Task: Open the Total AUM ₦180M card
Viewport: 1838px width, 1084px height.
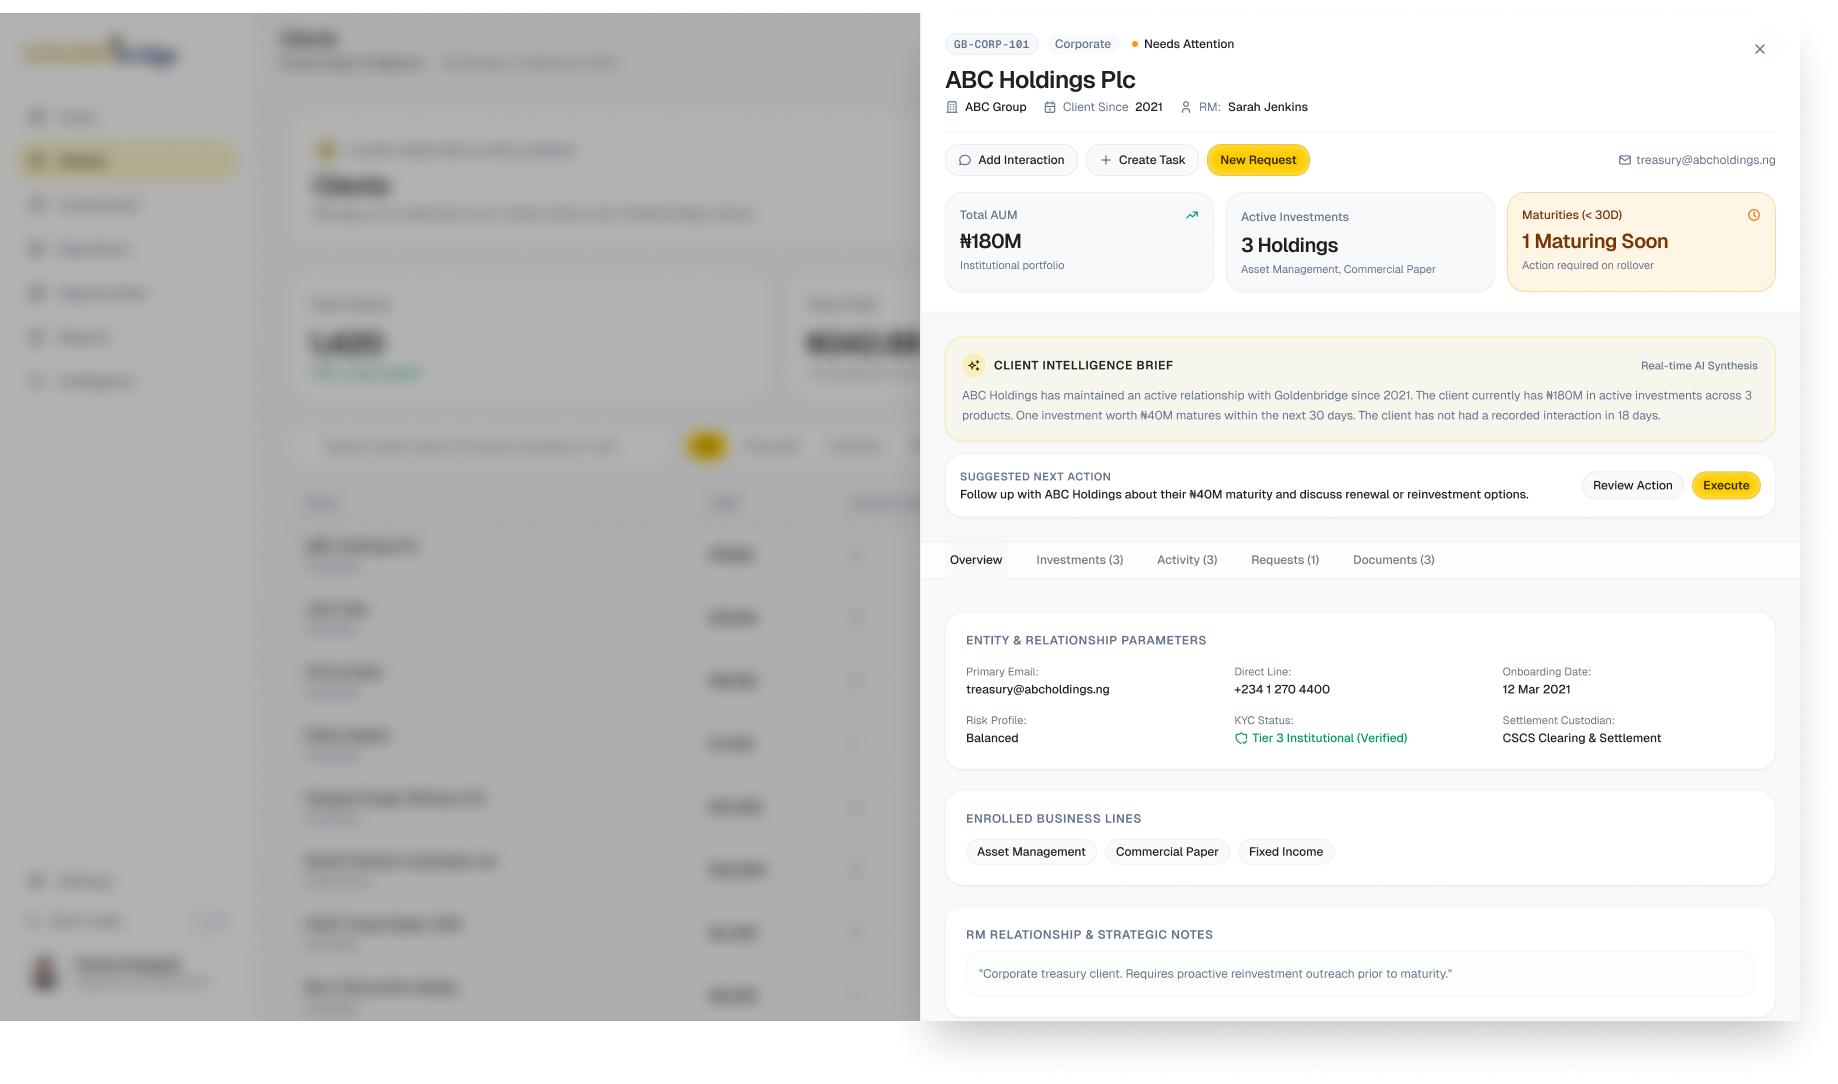Action: [x=1079, y=242]
